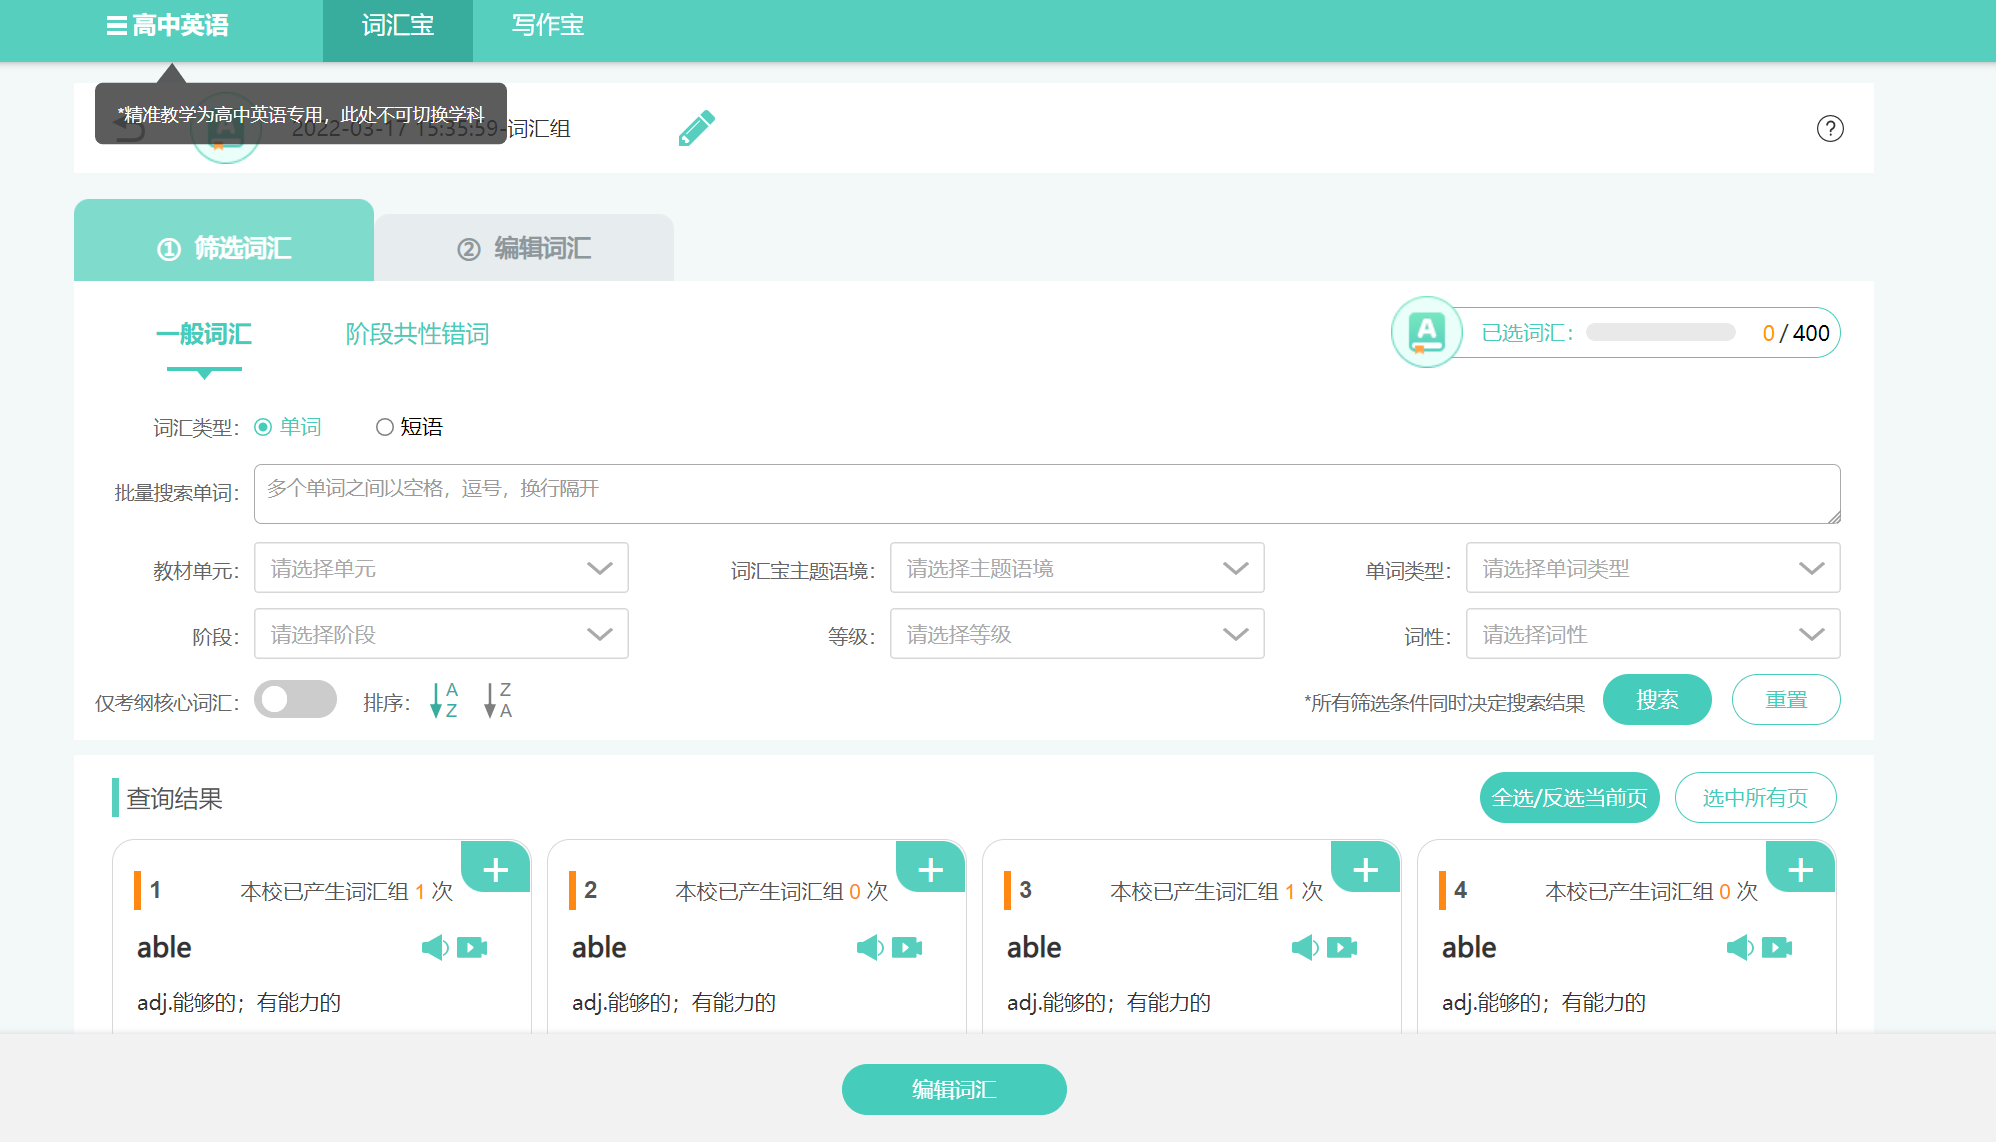Image resolution: width=1996 pixels, height=1142 pixels.
Task: Click the bottom 编辑词汇 button
Action: pyautogui.click(x=954, y=1089)
